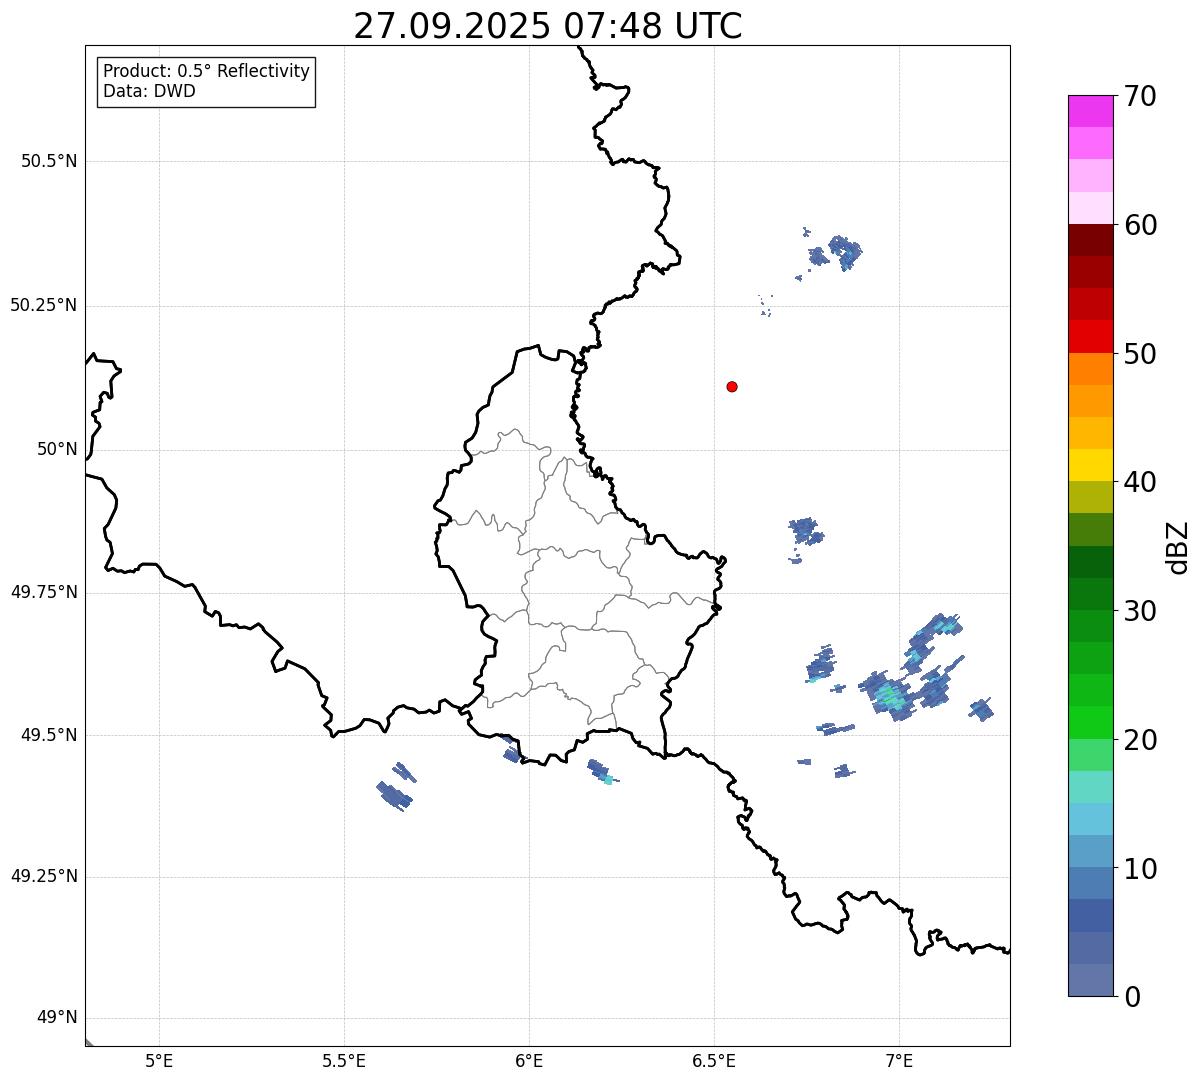This screenshot has width=1202, height=1081.
Task: Click the longitude label '6.5°E'
Action: point(714,1060)
